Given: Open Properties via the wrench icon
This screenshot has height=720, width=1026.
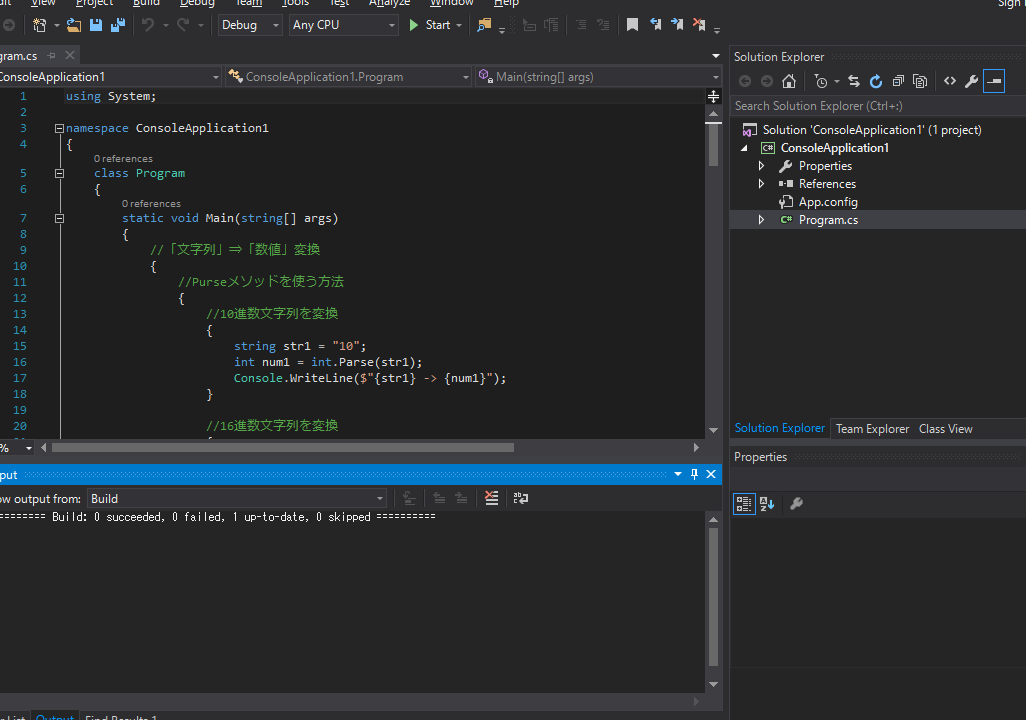Looking at the screenshot, I should tap(971, 81).
